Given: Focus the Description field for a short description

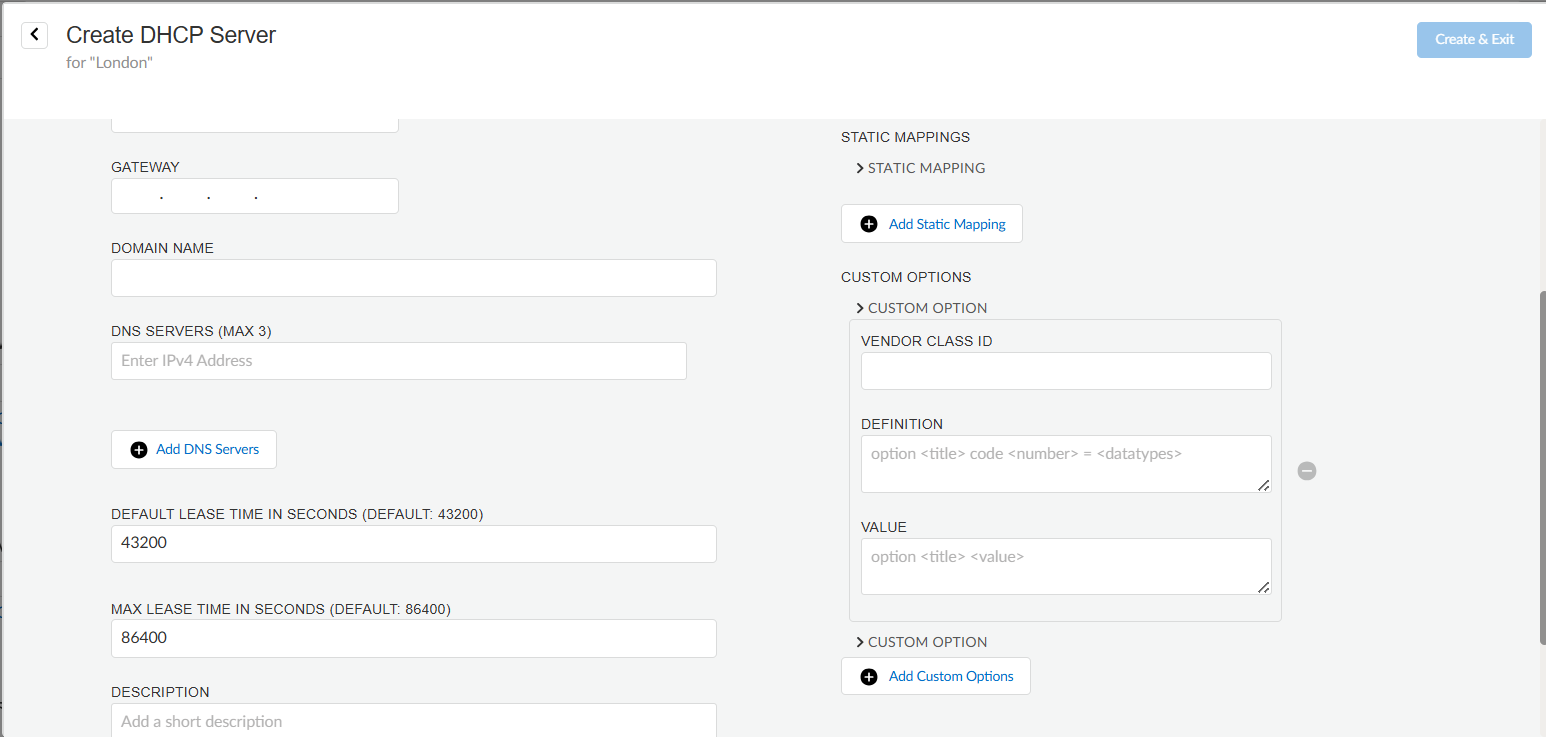Looking at the screenshot, I should [x=413, y=720].
